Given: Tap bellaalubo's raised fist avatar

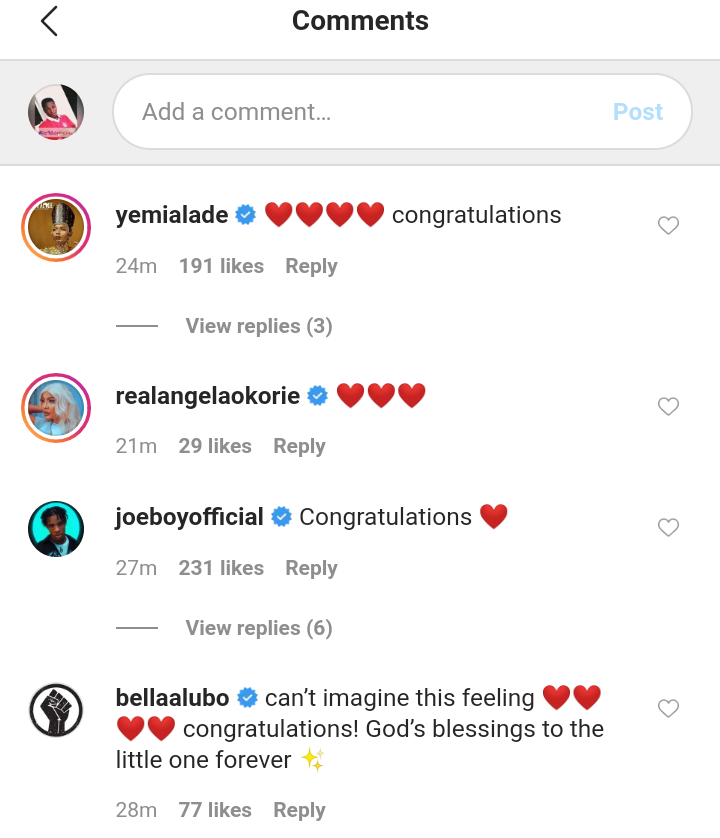Looking at the screenshot, I should (56, 710).
